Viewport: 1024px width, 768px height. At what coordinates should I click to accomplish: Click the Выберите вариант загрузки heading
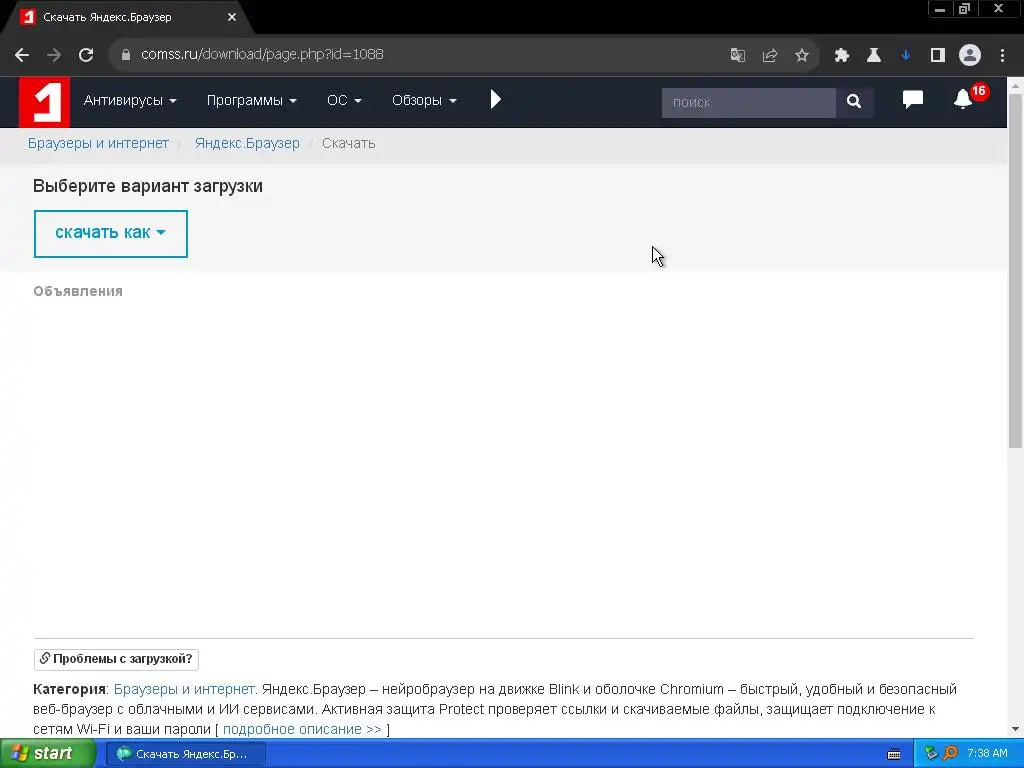148,186
